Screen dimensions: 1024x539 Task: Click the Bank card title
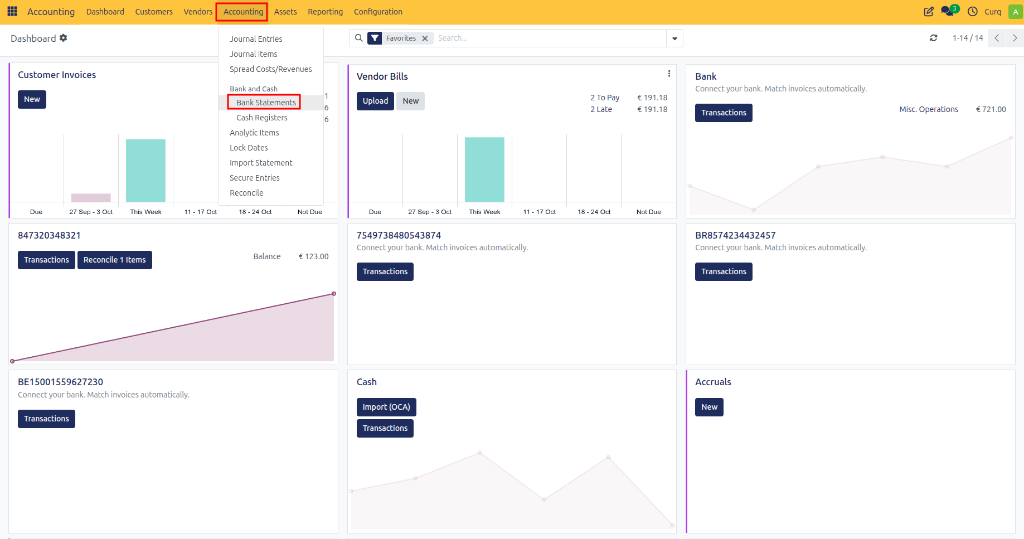click(x=706, y=76)
